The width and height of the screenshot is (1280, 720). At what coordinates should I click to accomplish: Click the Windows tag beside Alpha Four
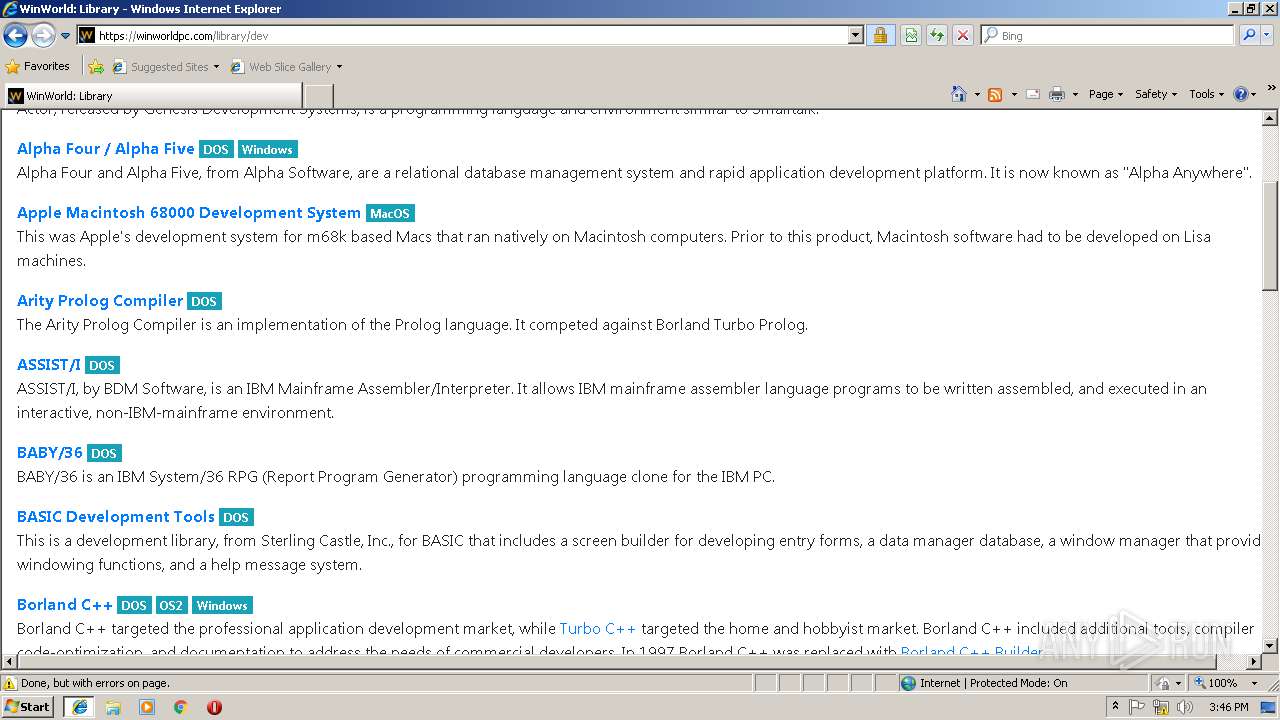pos(267,149)
